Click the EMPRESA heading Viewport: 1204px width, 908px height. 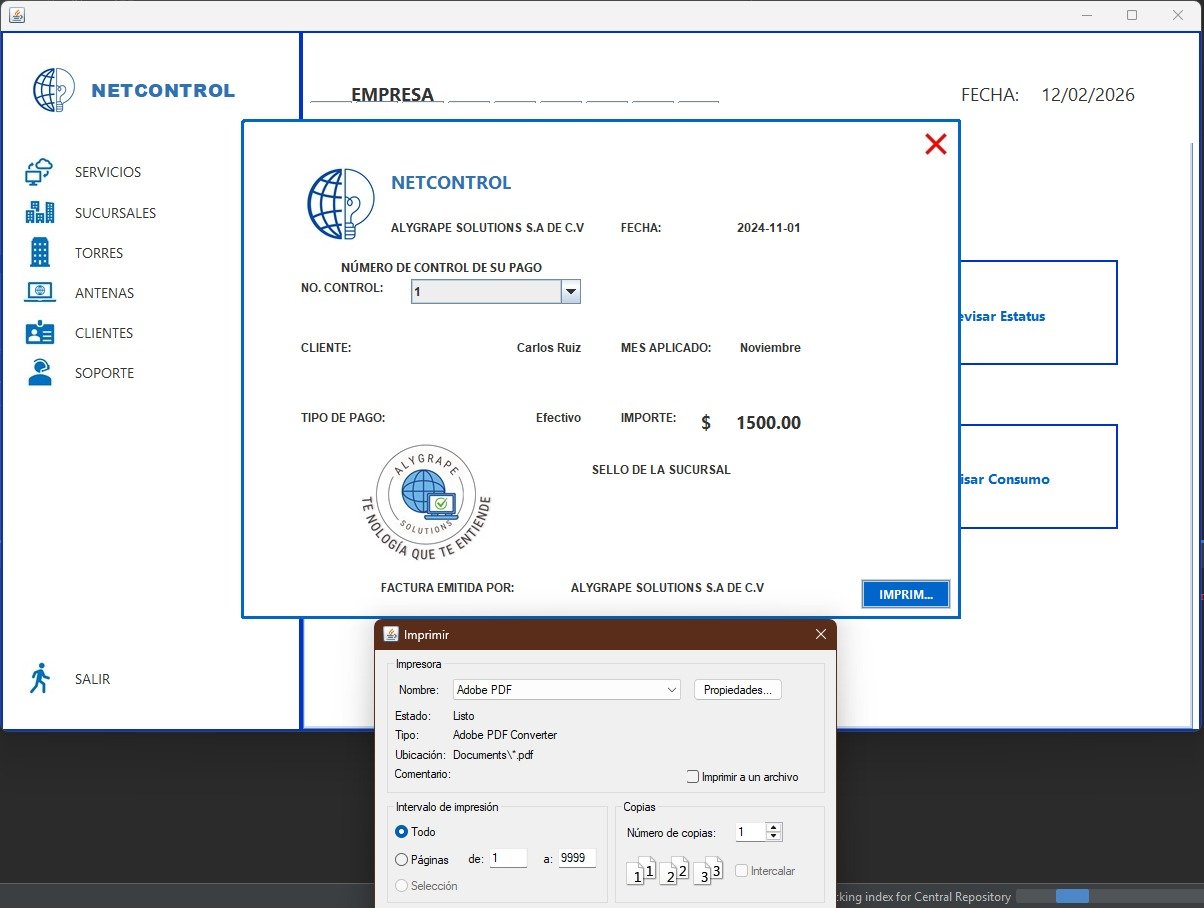click(x=392, y=95)
